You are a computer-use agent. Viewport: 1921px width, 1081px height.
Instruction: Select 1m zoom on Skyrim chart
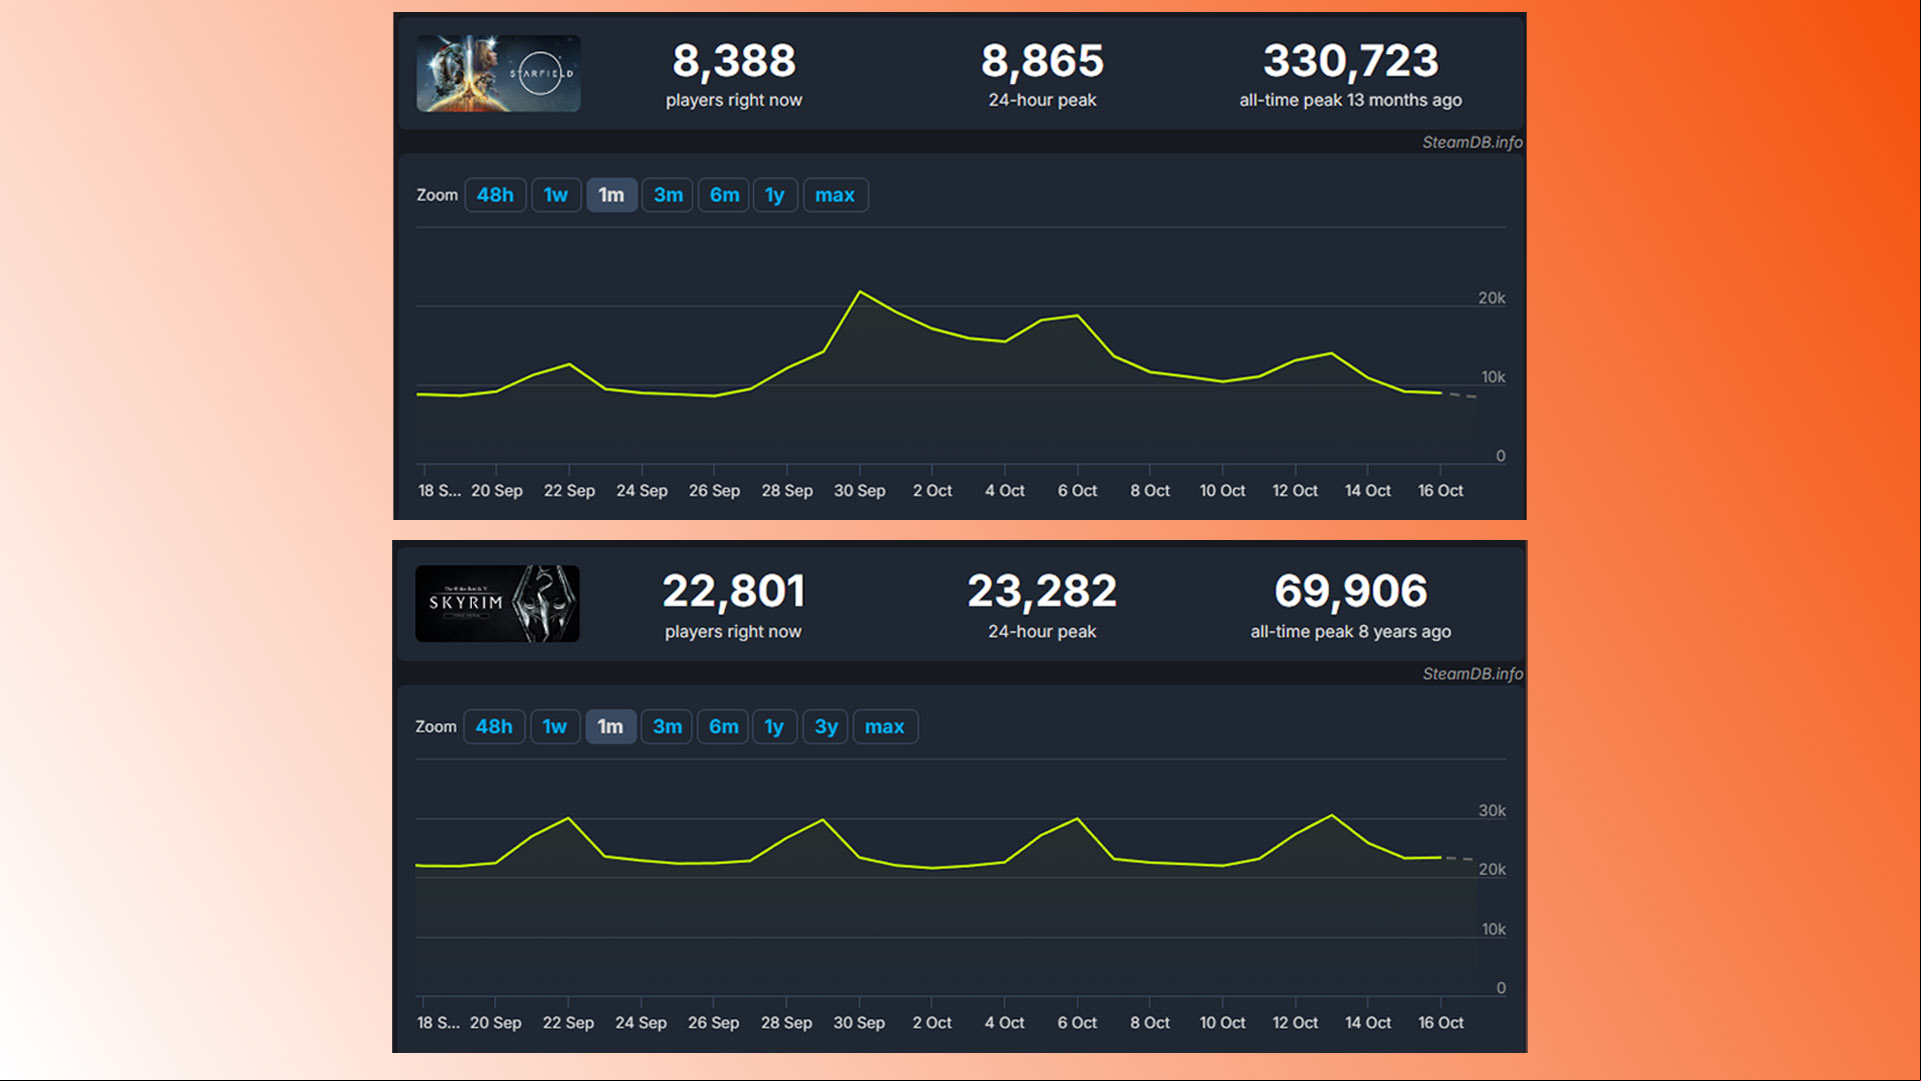tap(610, 727)
